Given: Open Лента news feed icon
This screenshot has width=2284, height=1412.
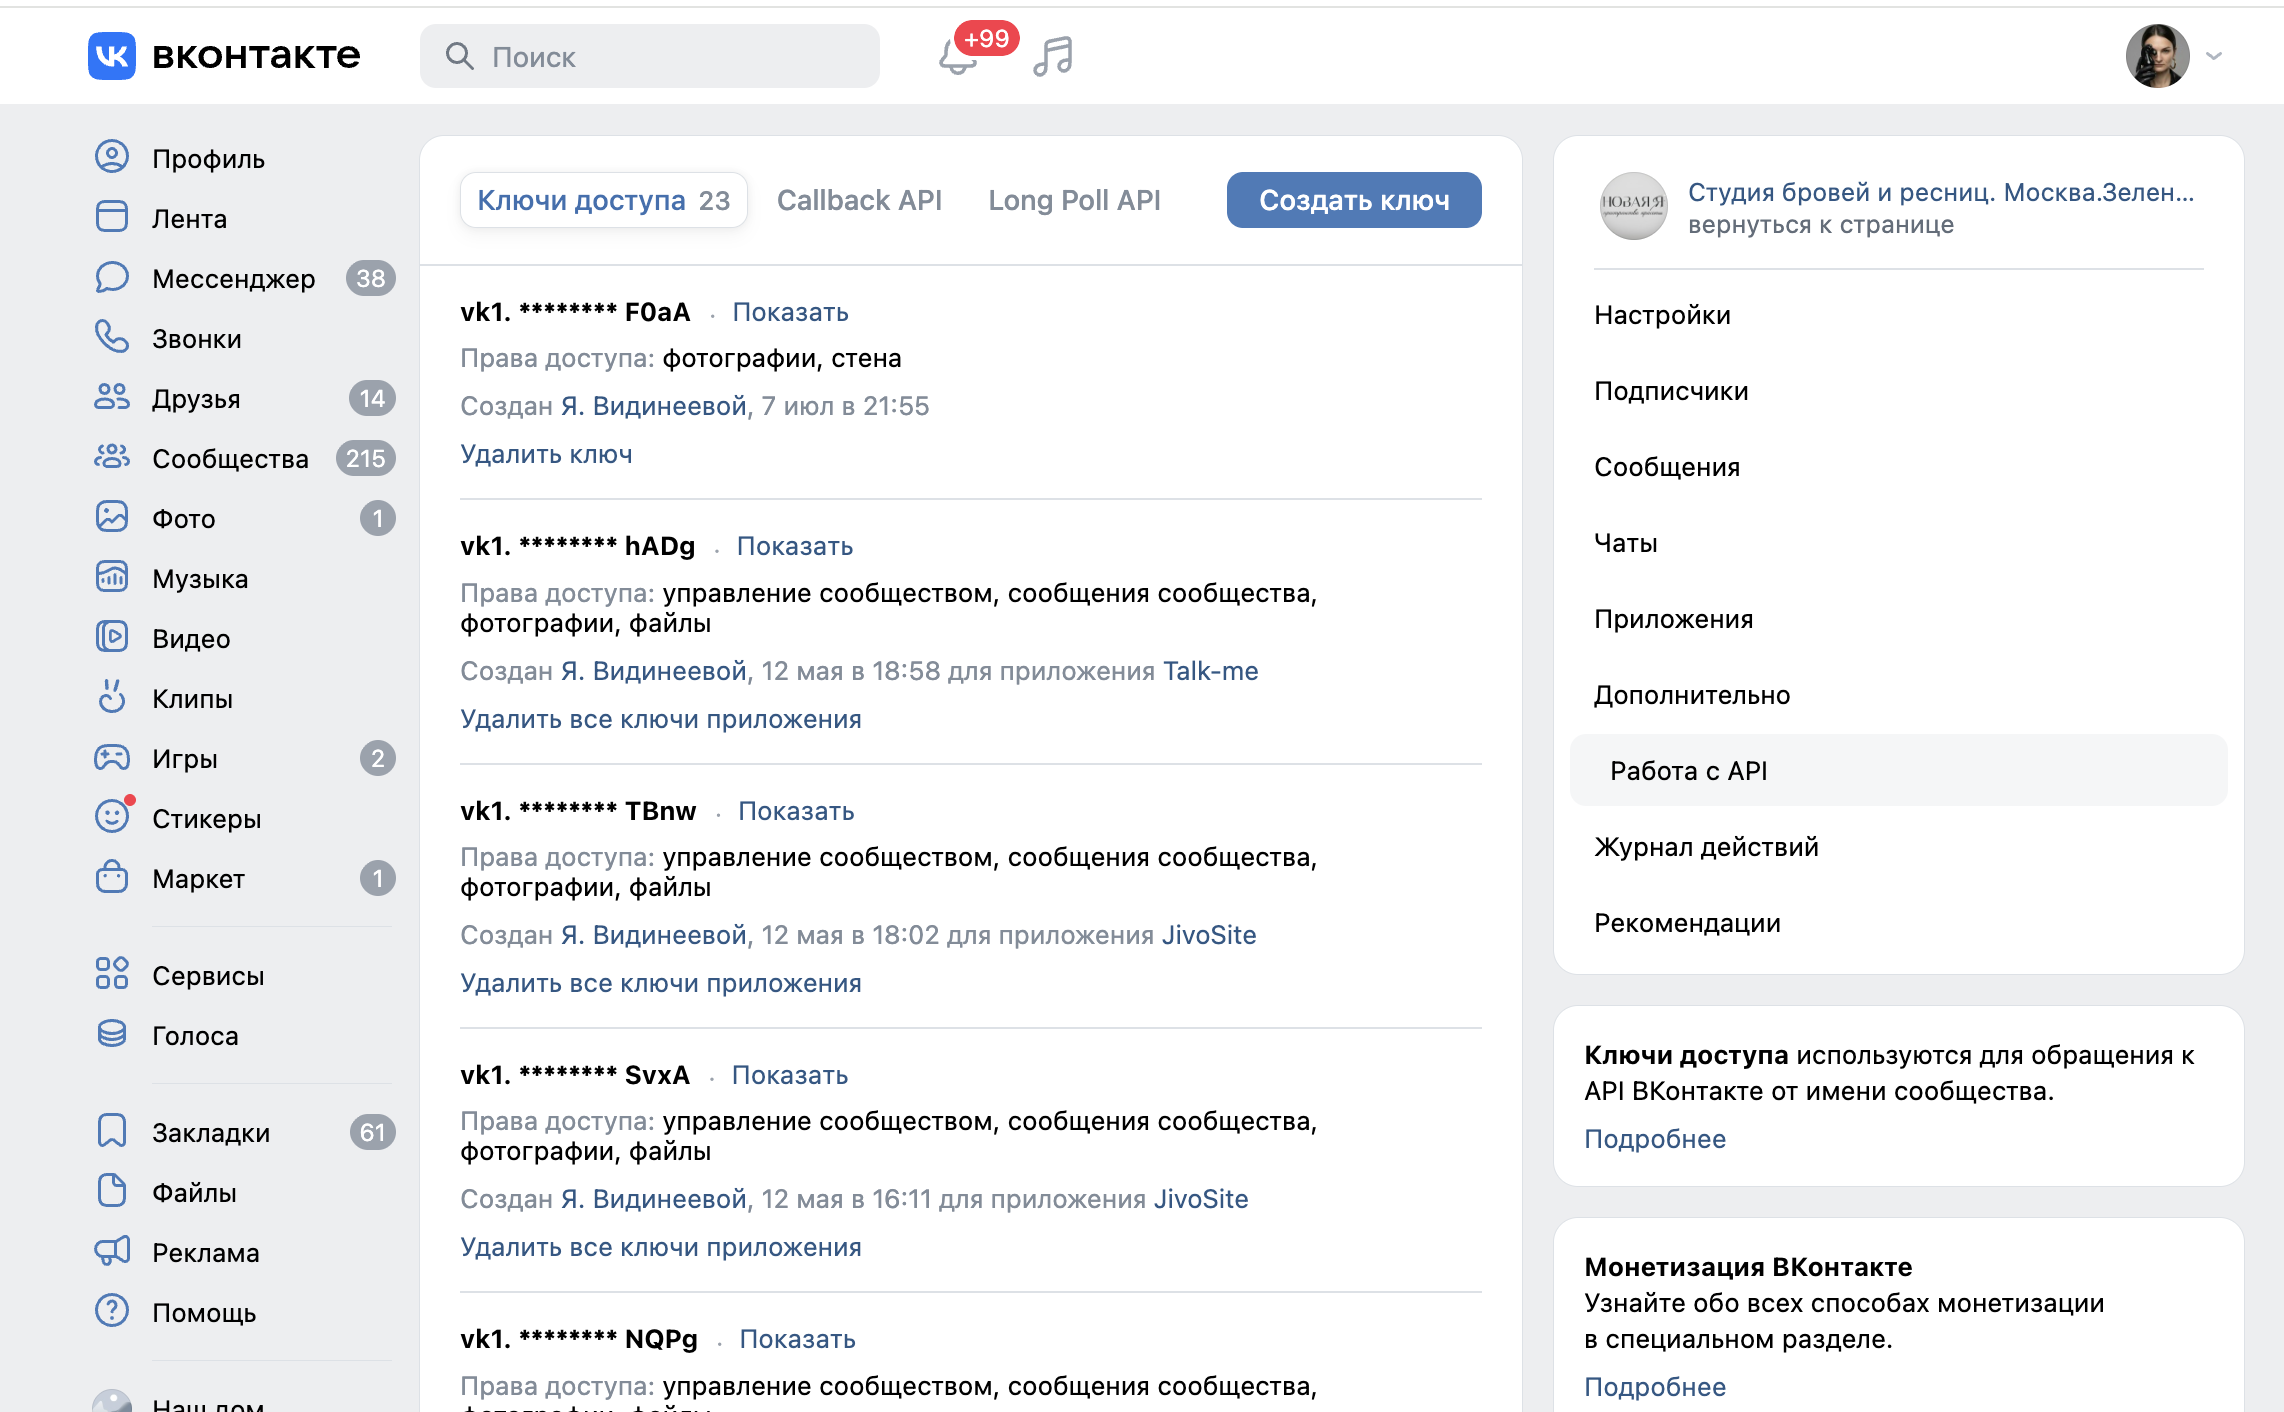Looking at the screenshot, I should (112, 218).
